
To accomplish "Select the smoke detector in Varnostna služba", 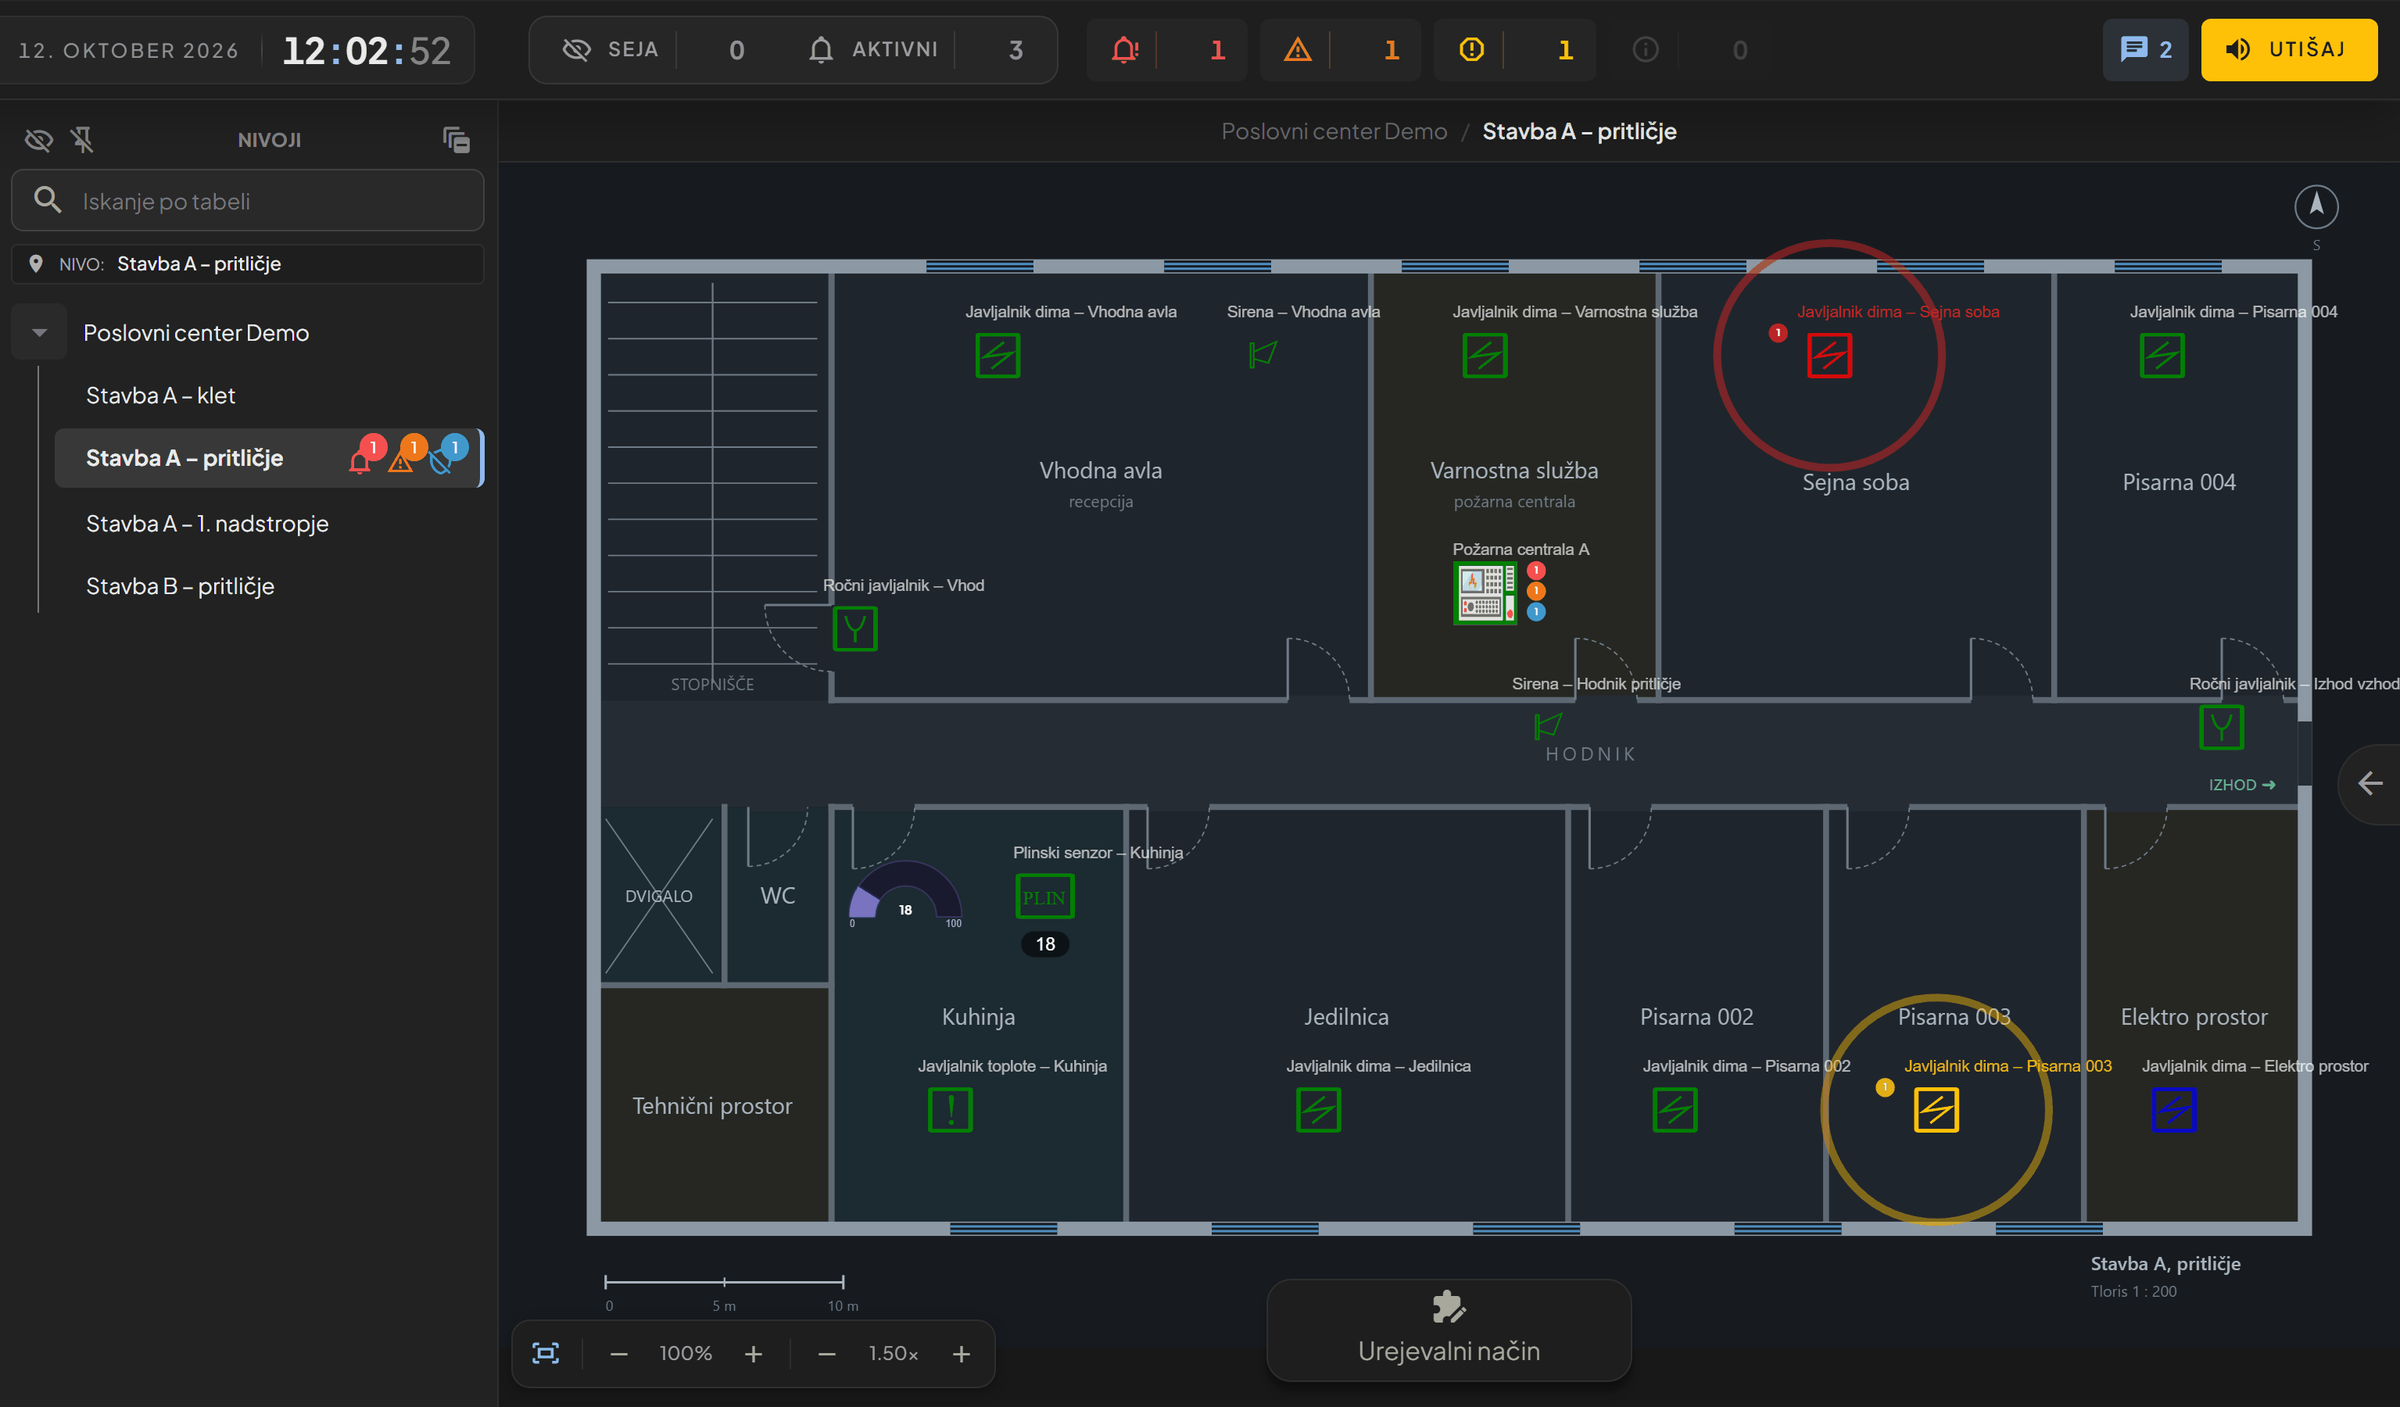I will 1484,356.
